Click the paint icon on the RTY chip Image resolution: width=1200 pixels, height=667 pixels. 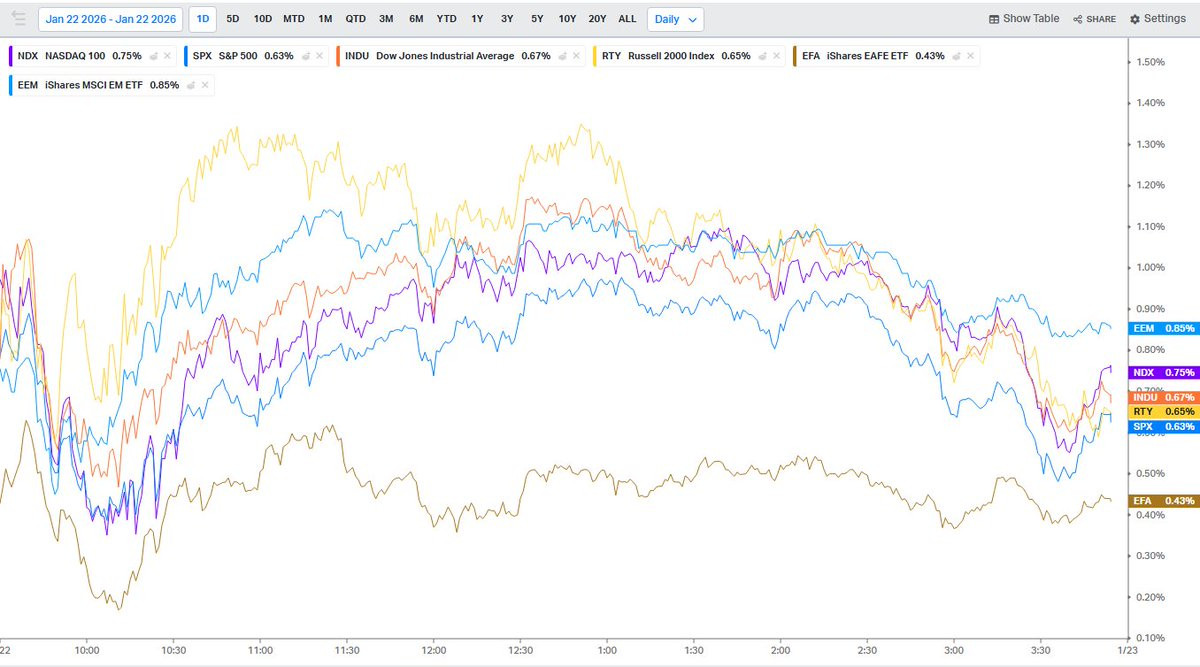point(761,56)
